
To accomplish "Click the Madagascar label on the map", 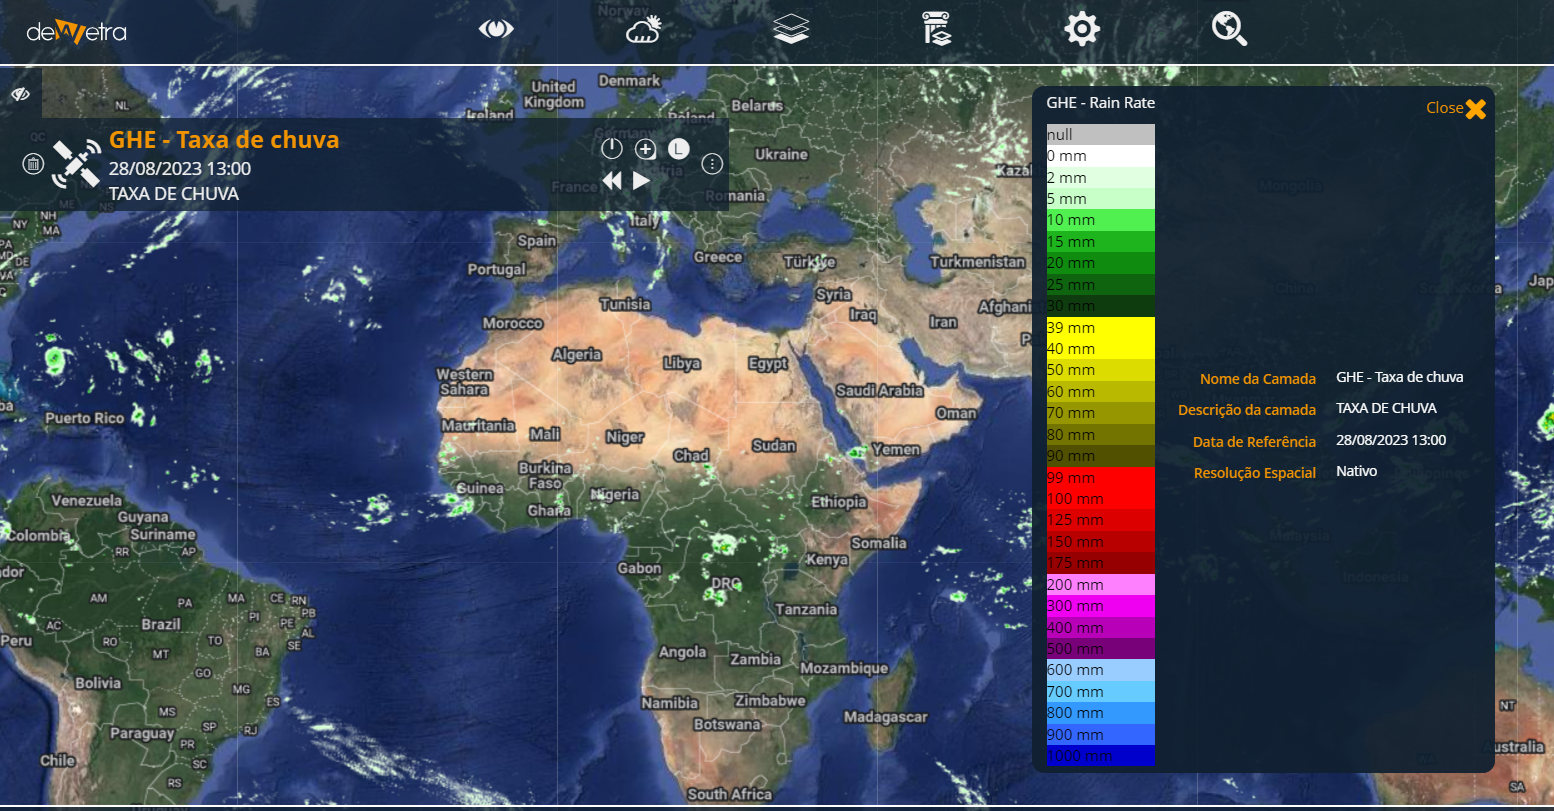I will click(885, 717).
